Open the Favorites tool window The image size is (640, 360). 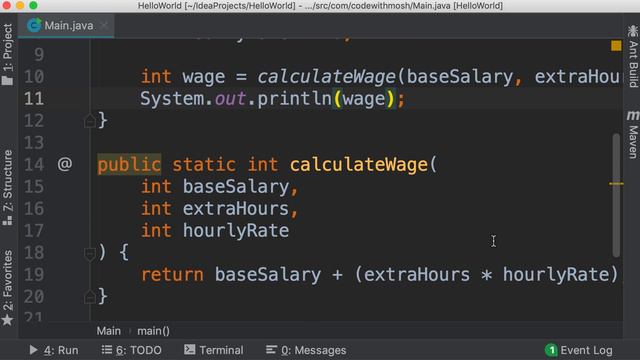(8, 287)
